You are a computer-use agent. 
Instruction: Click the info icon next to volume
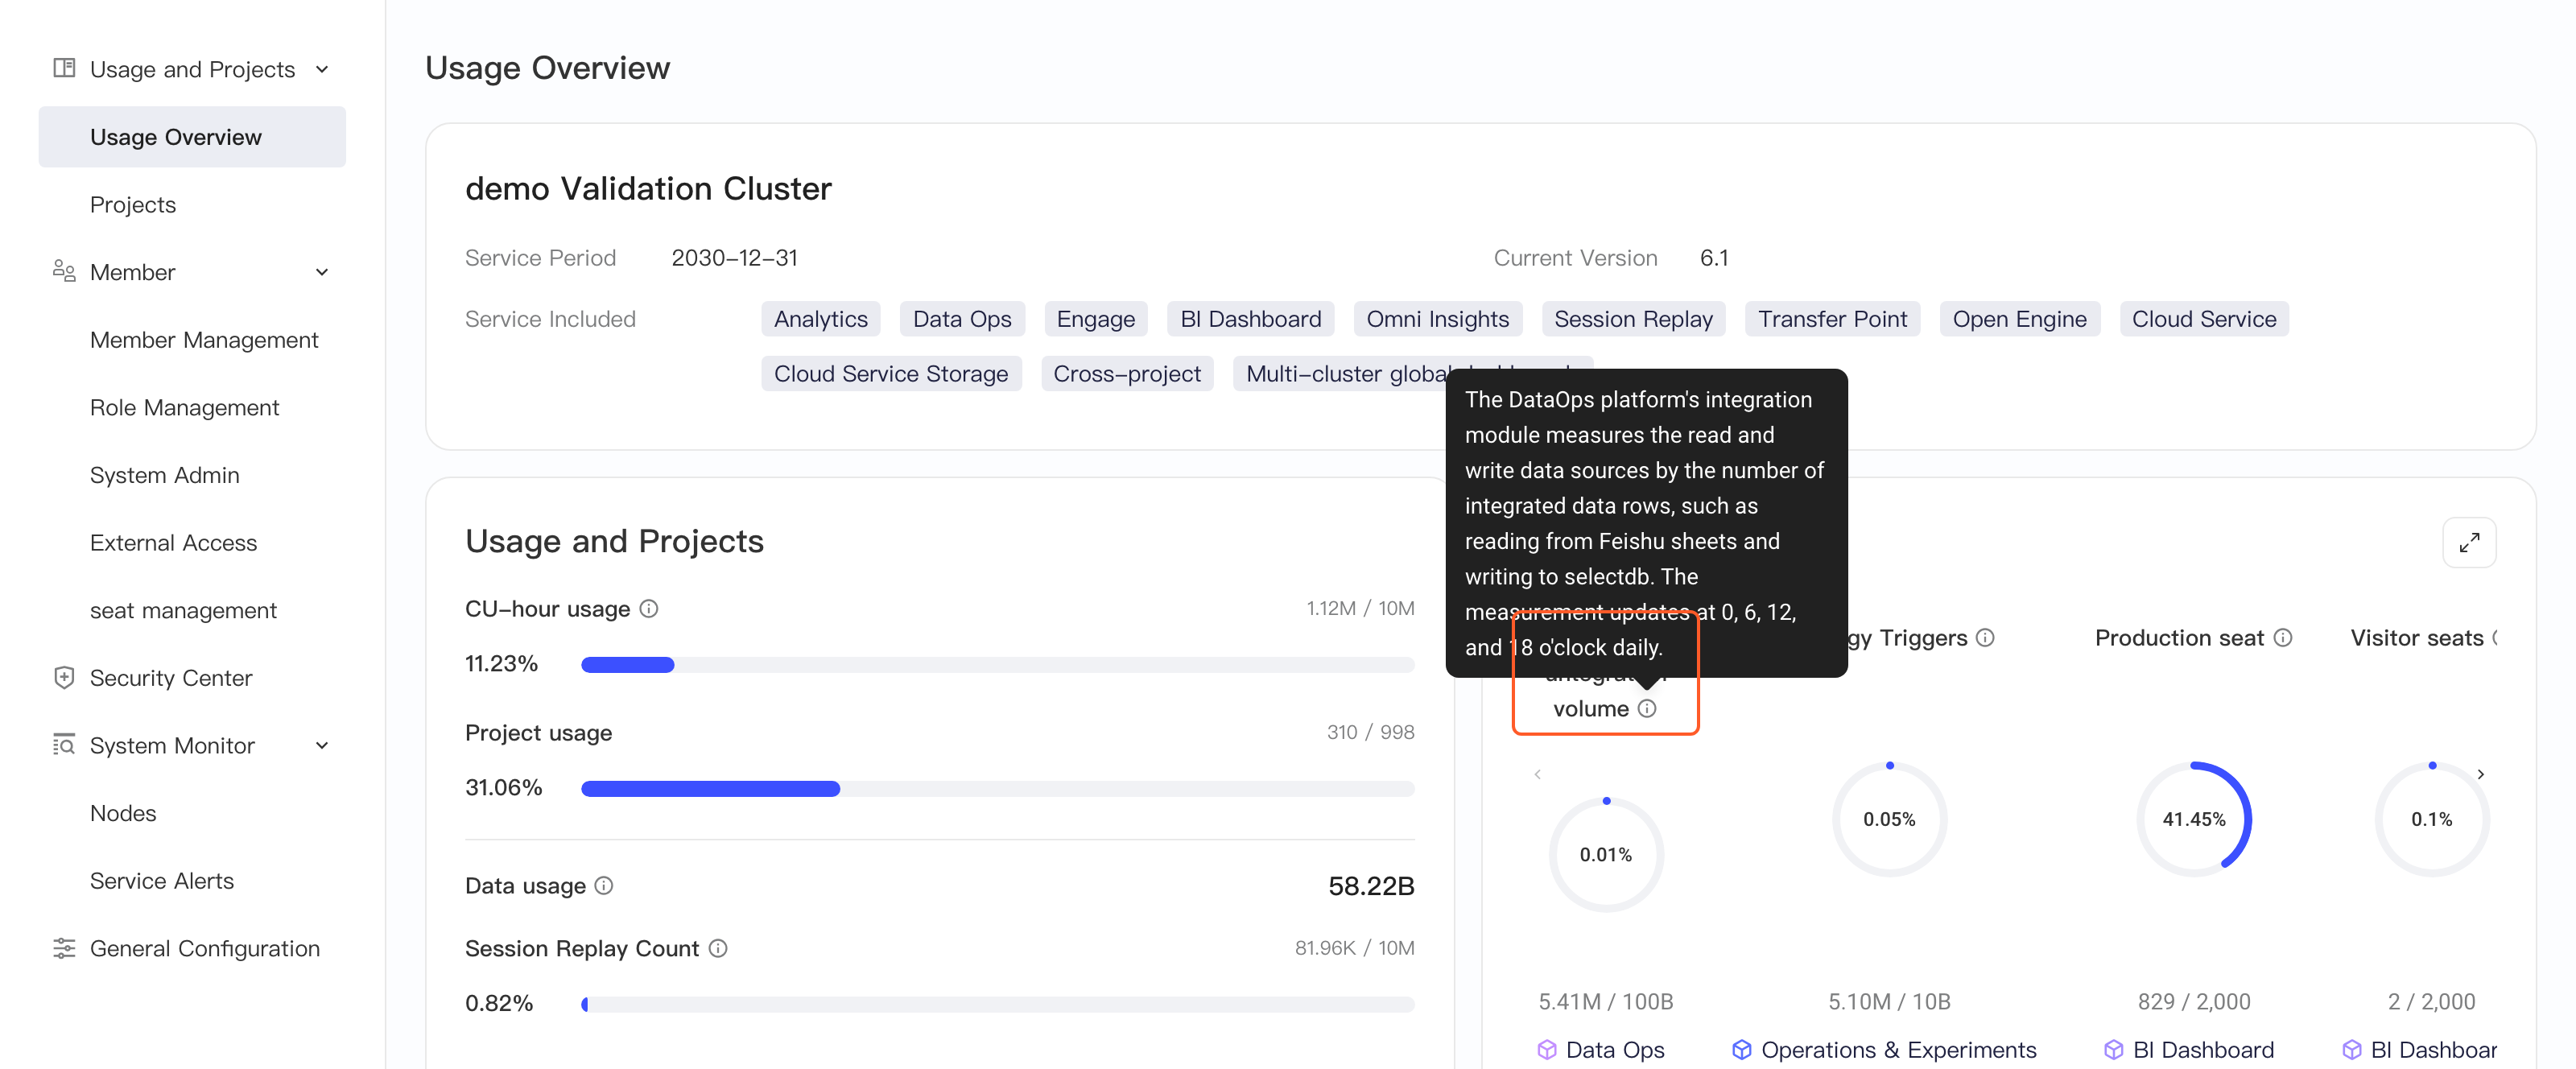[1647, 708]
